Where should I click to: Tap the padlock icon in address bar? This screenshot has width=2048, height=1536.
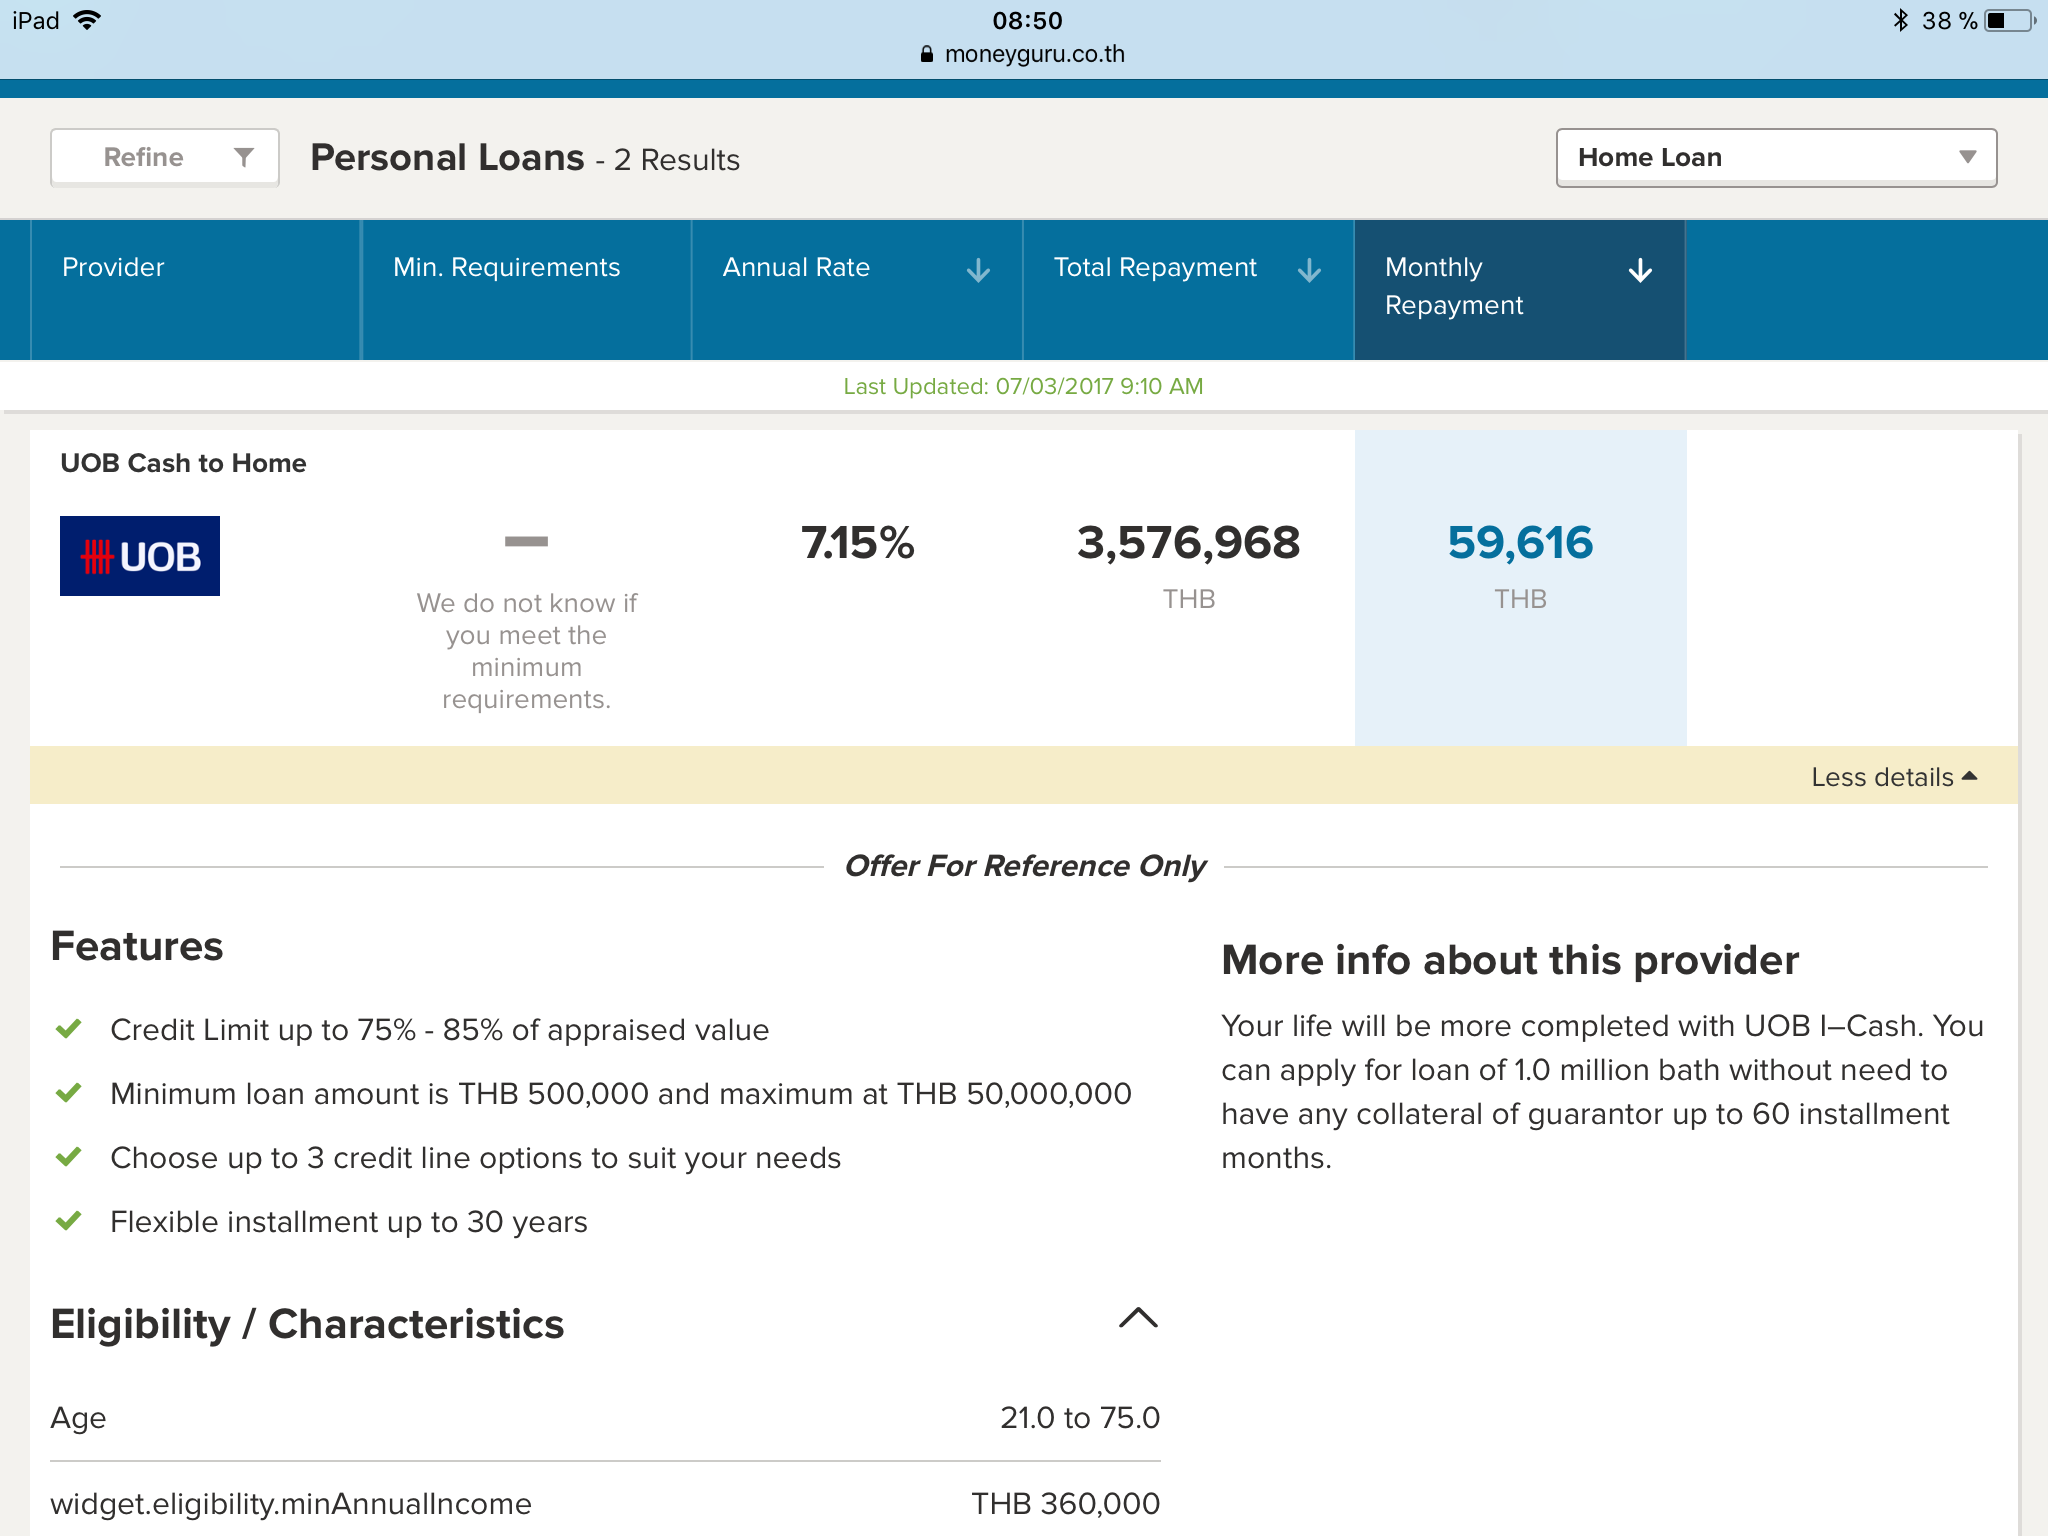tap(926, 54)
